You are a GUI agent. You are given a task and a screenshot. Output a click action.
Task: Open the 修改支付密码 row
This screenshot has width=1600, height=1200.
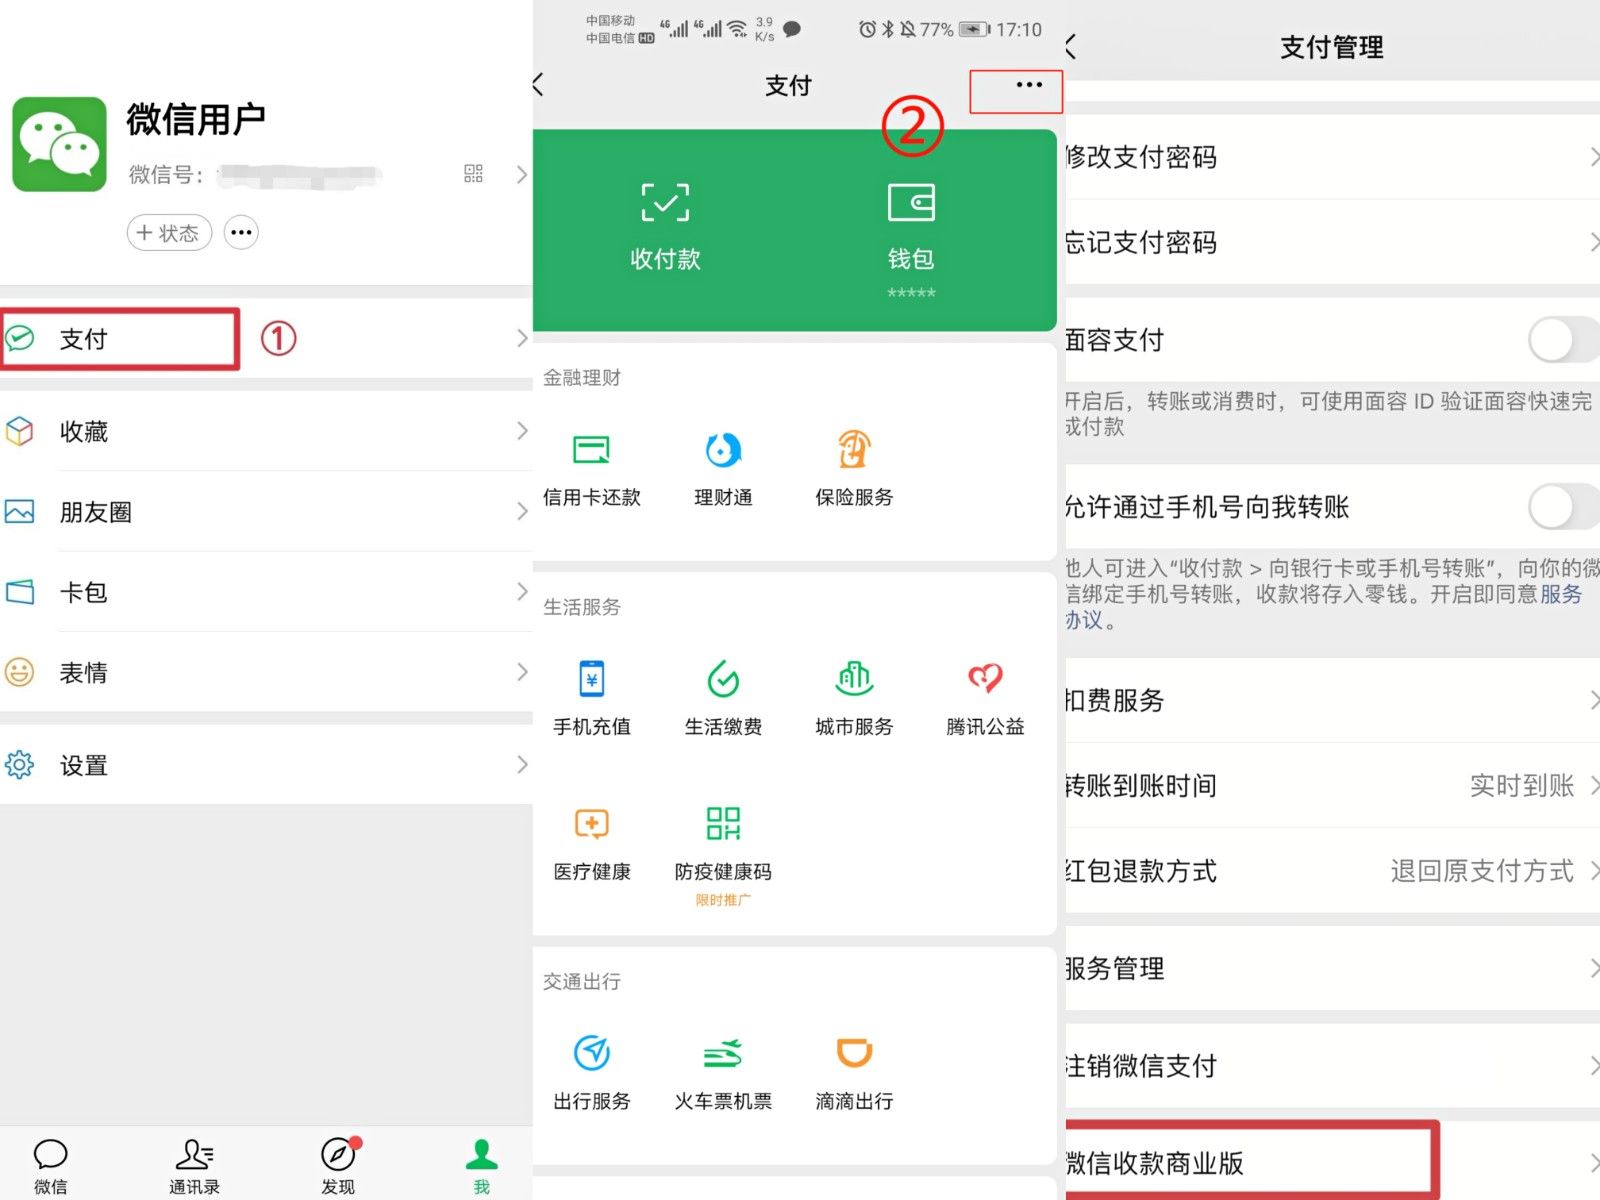coord(1332,157)
